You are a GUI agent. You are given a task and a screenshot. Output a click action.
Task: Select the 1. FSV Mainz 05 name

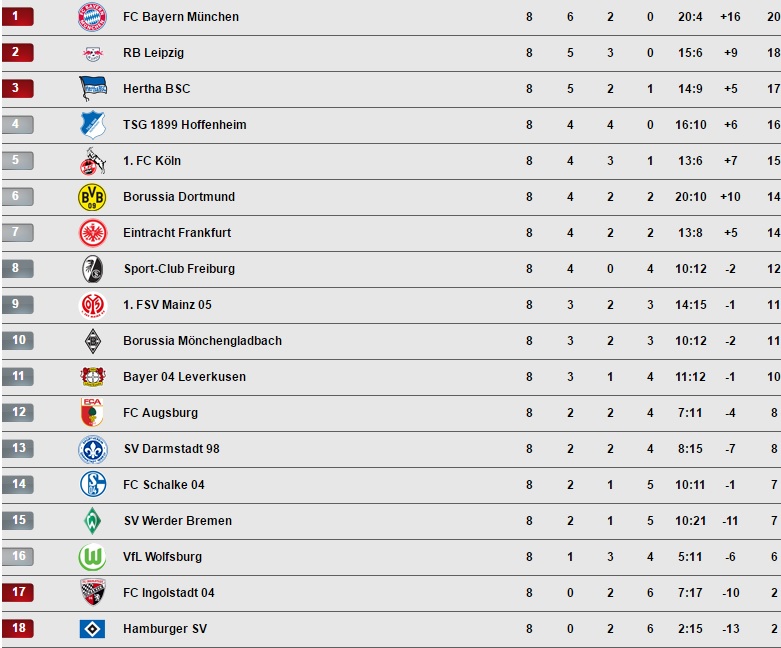(167, 304)
